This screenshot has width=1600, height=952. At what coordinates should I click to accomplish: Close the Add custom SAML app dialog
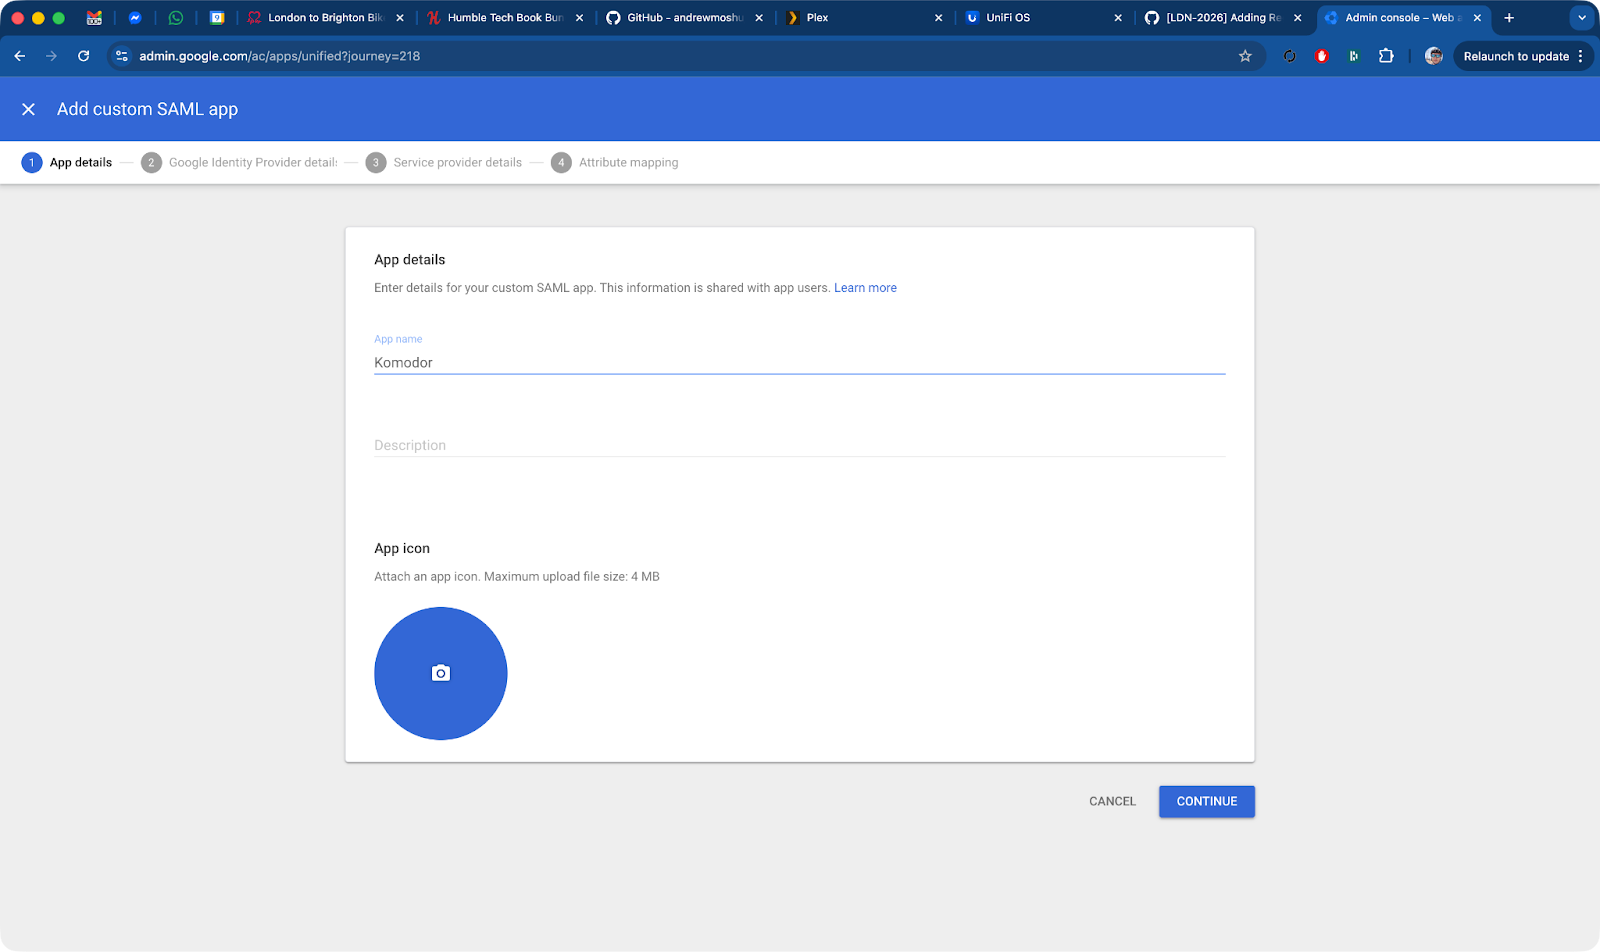[28, 109]
